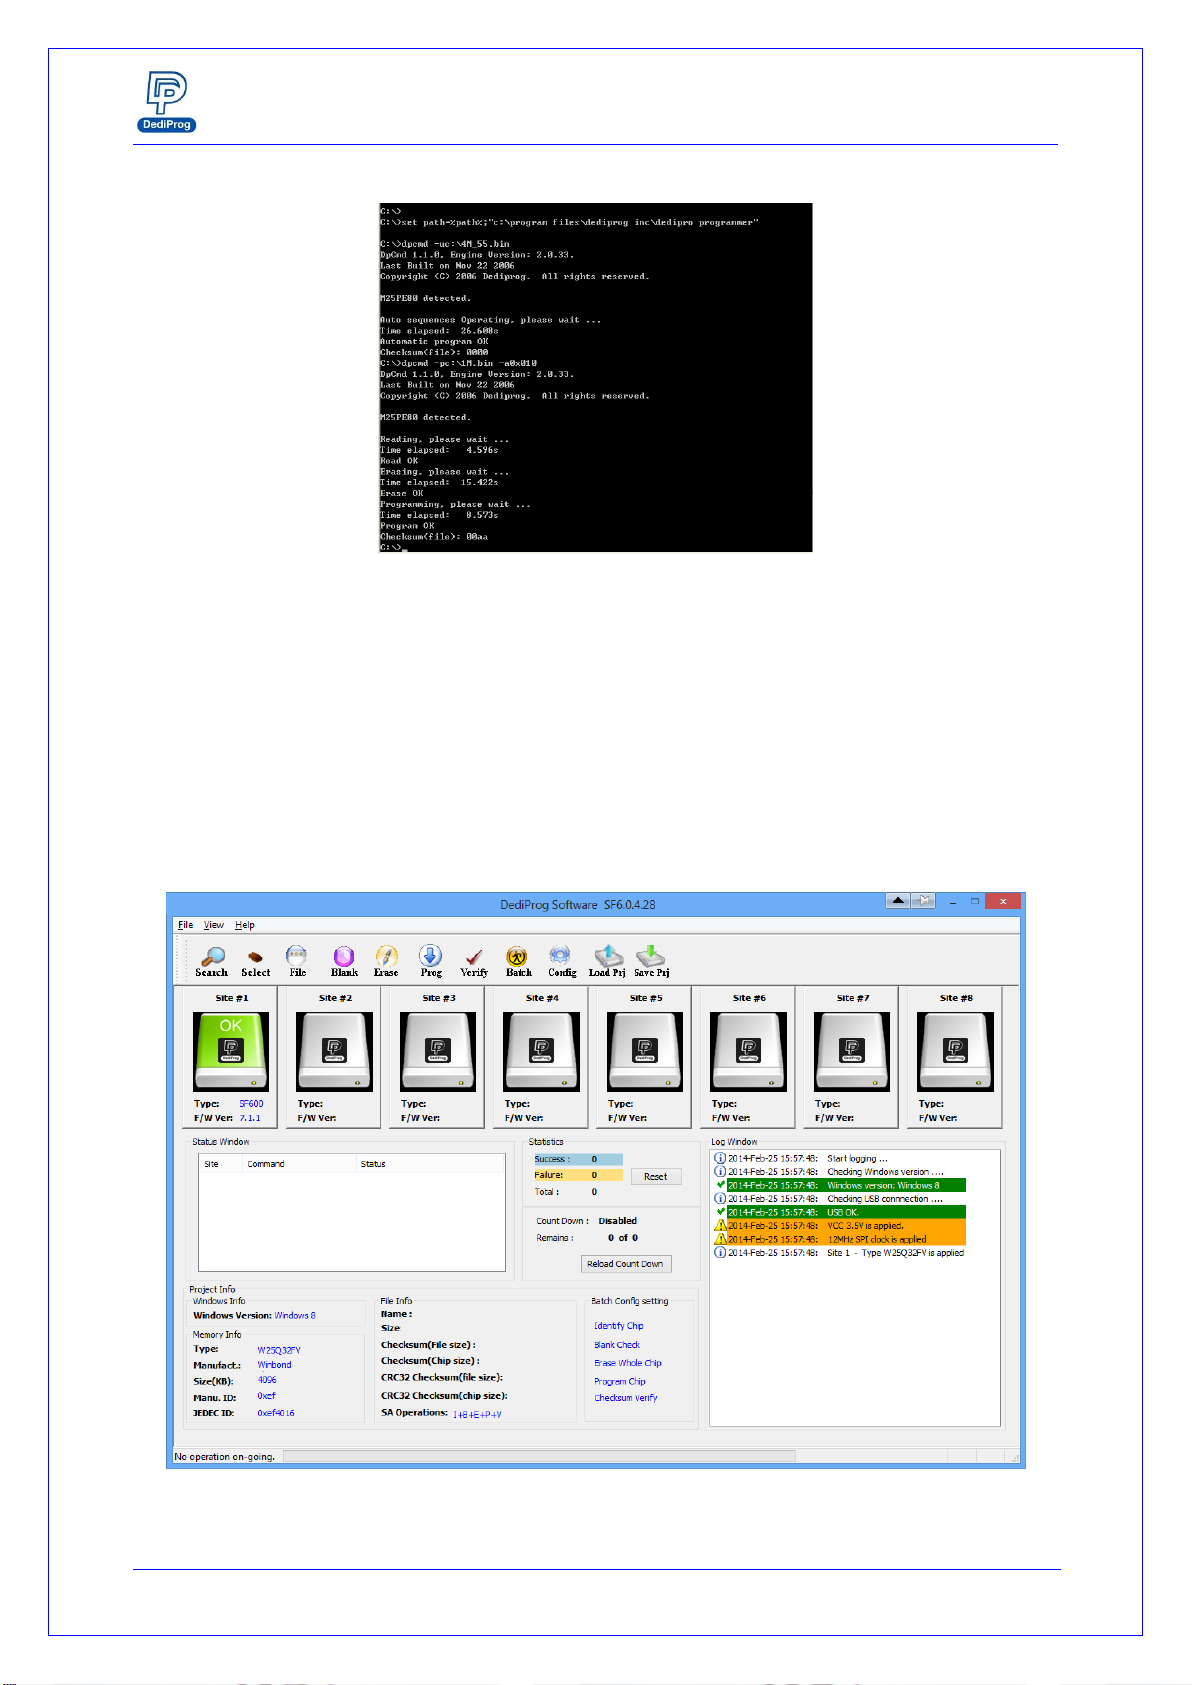The width and height of the screenshot is (1192, 1685).
Task: Click the blue Success count field
Action: coord(578,1159)
